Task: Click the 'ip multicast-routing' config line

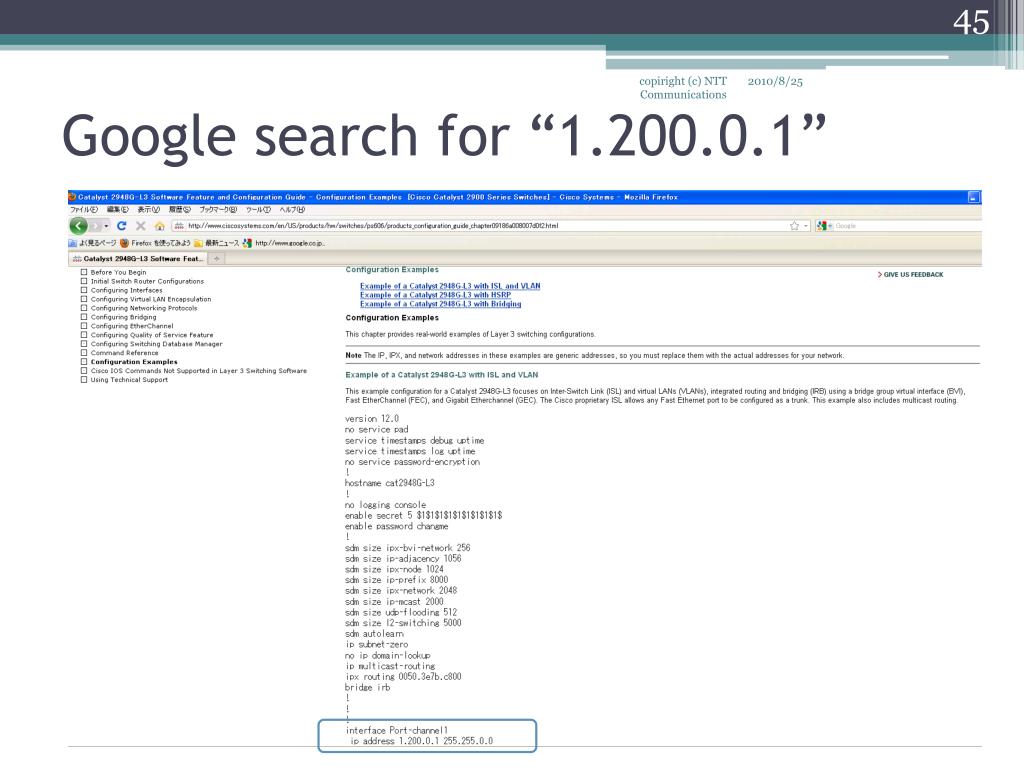Action: 390,666
